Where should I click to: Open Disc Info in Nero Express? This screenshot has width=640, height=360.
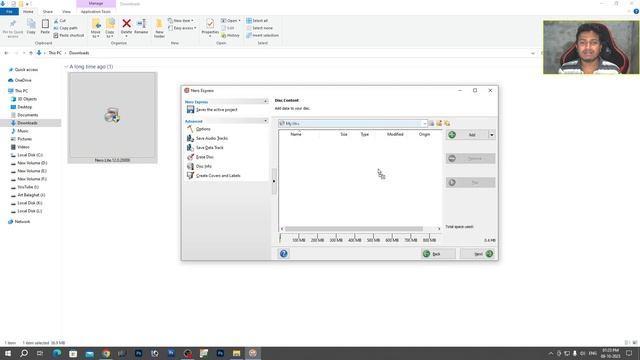[203, 167]
